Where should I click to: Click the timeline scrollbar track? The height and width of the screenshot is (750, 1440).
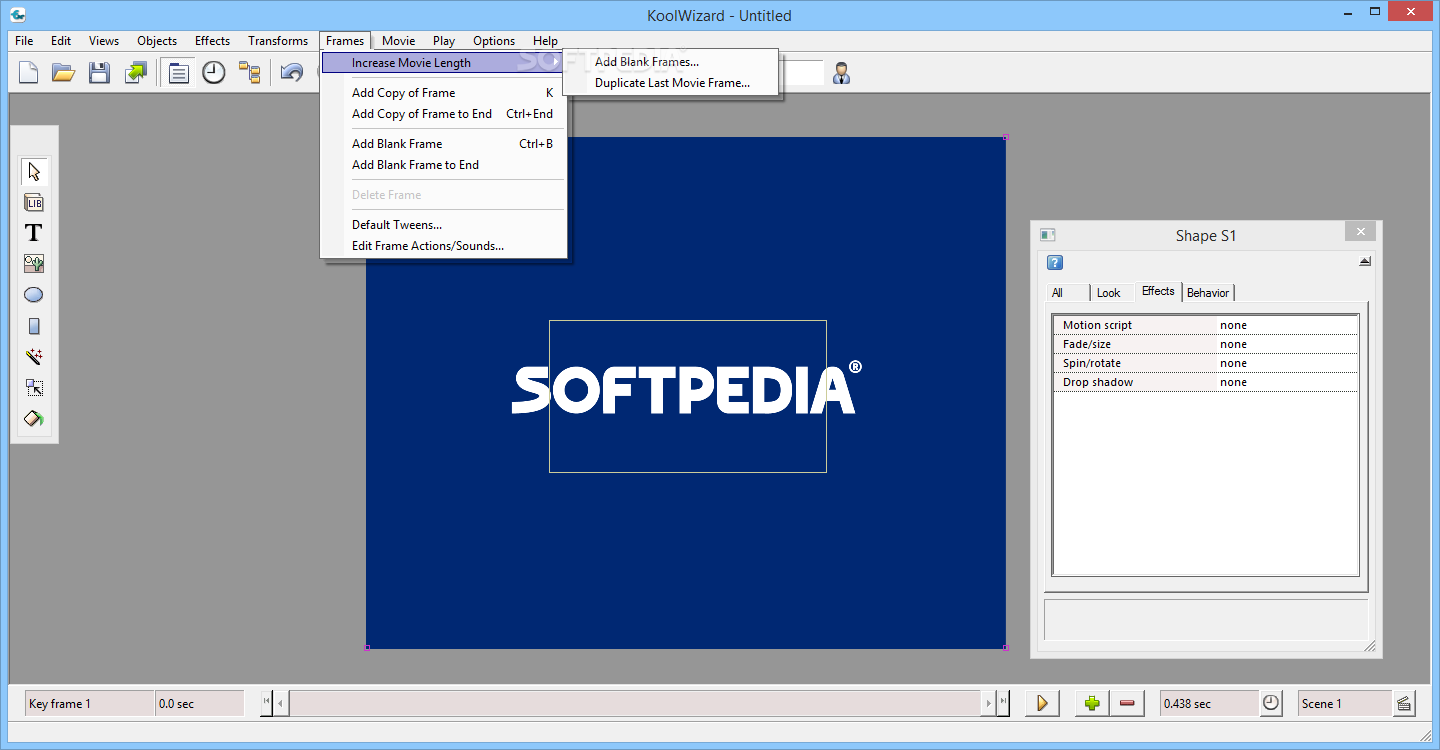[635, 703]
